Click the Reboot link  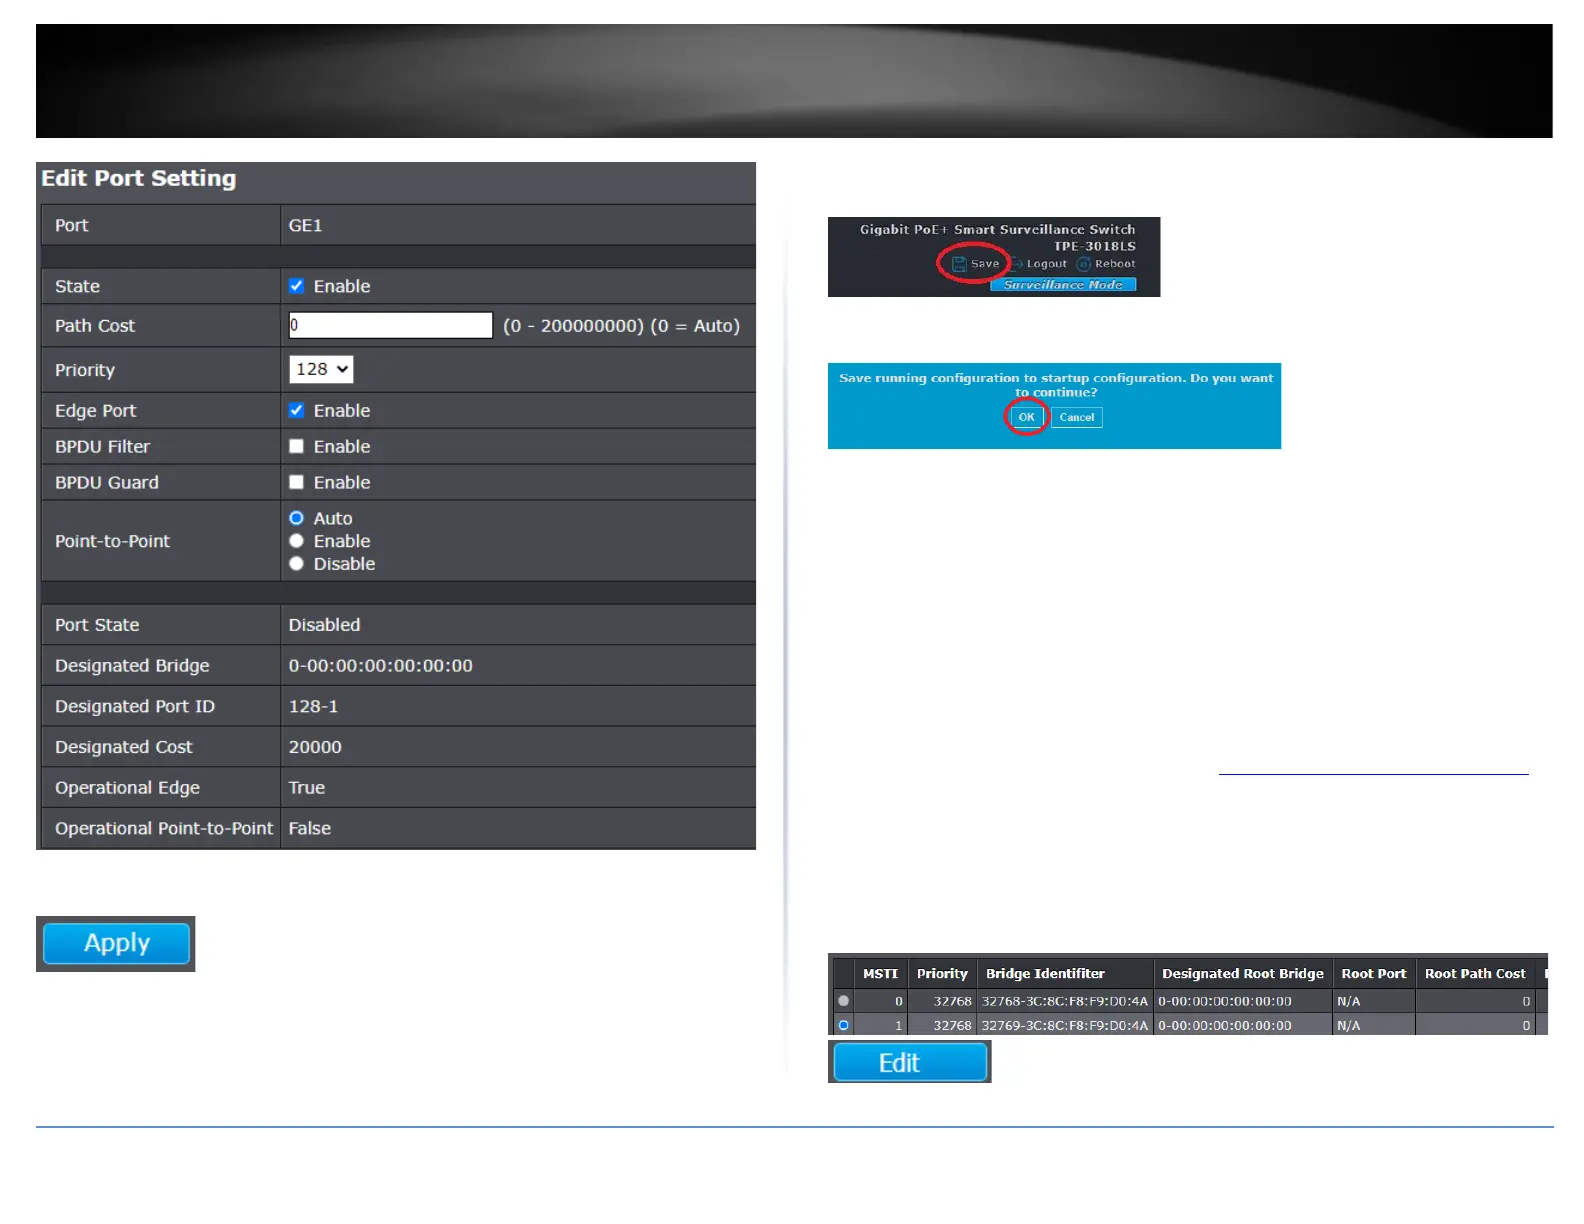[x=1115, y=264]
